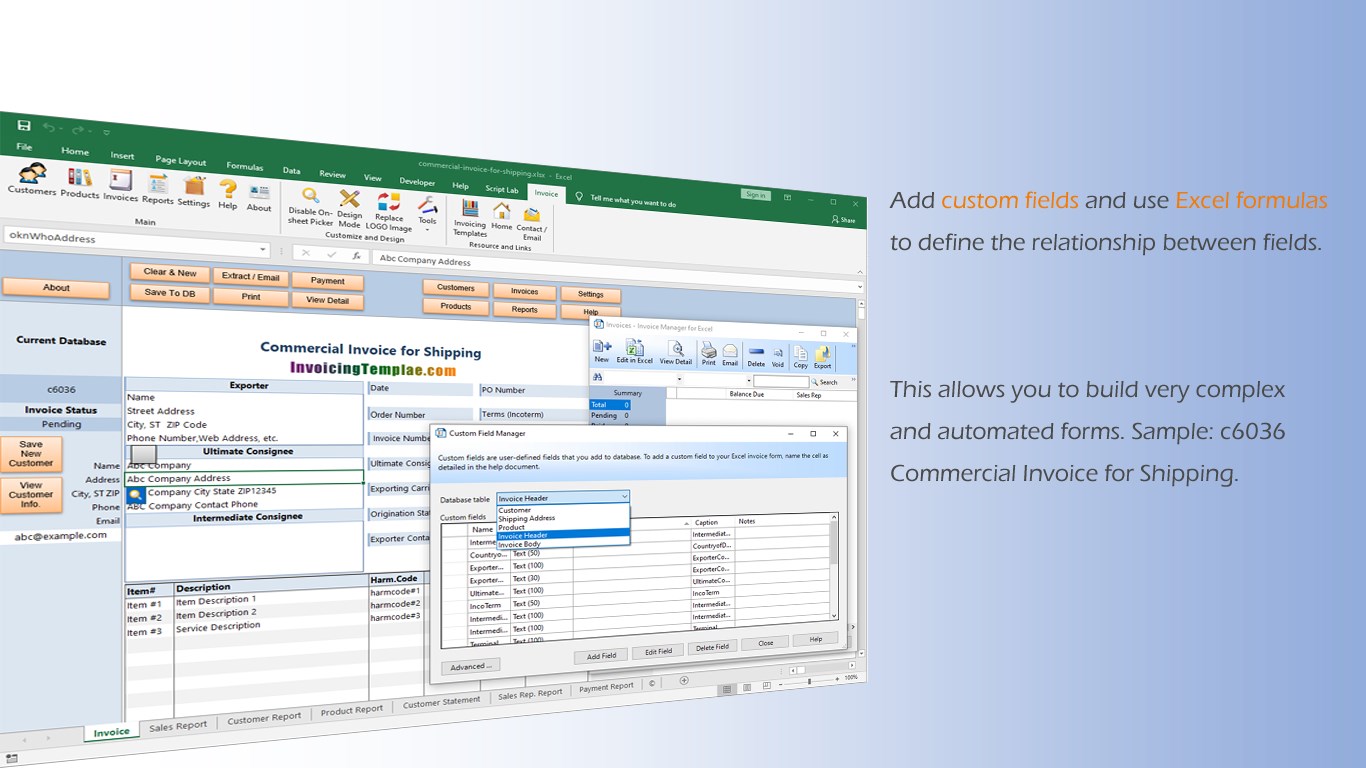Image resolution: width=1366 pixels, height=768 pixels.
Task: Click Delete Field in Custom Field Manager
Action: tap(715, 646)
